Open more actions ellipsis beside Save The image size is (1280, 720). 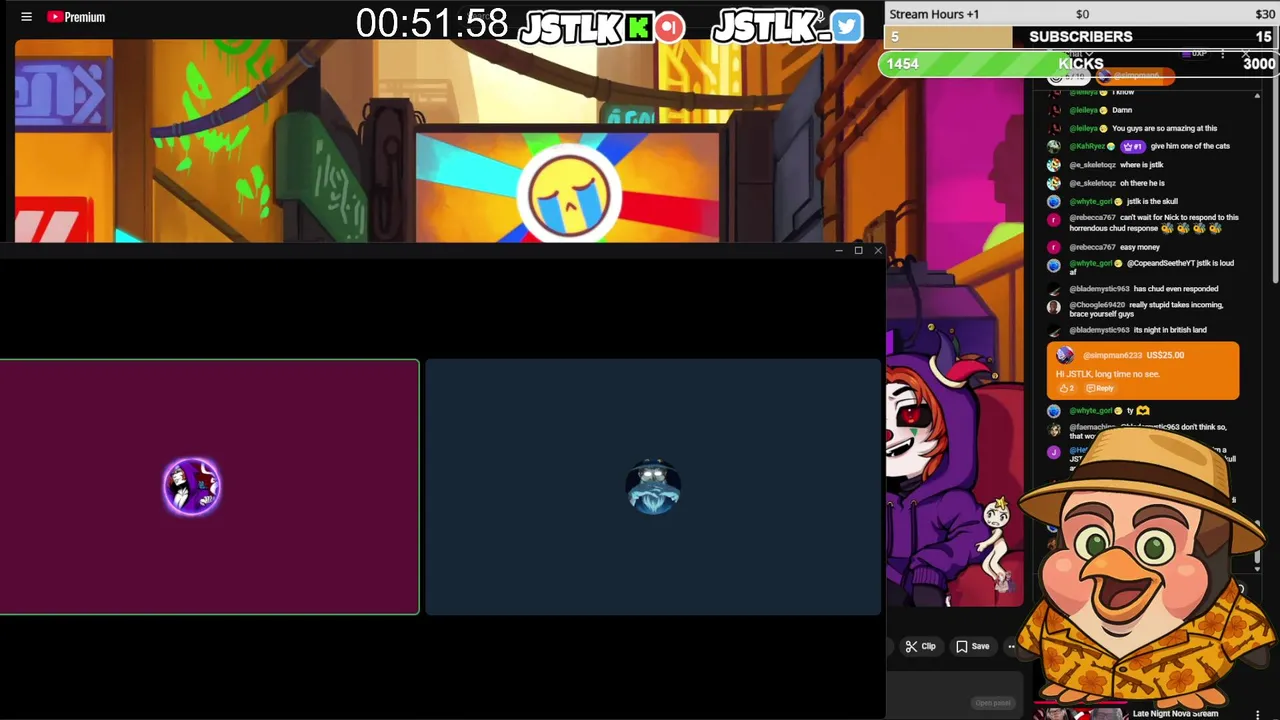(1011, 647)
